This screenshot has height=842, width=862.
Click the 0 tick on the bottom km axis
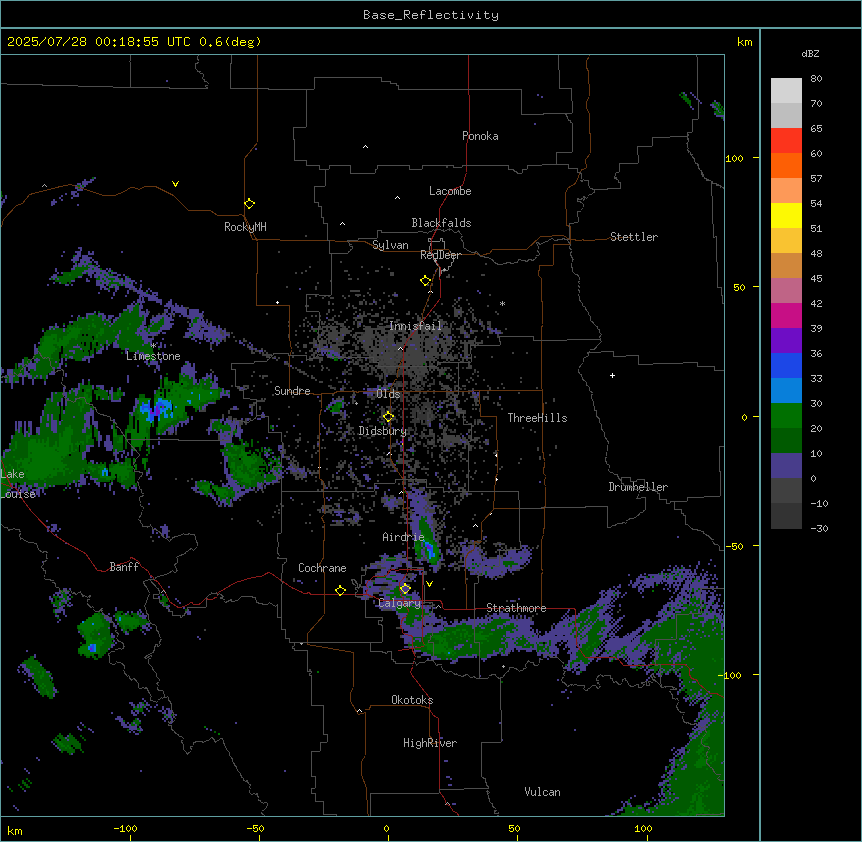pyautogui.click(x=386, y=828)
